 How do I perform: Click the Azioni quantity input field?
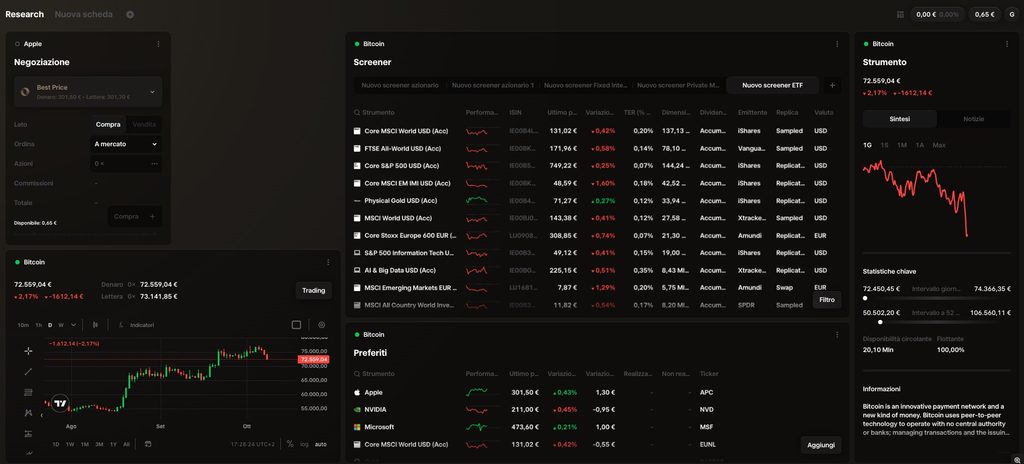point(126,163)
